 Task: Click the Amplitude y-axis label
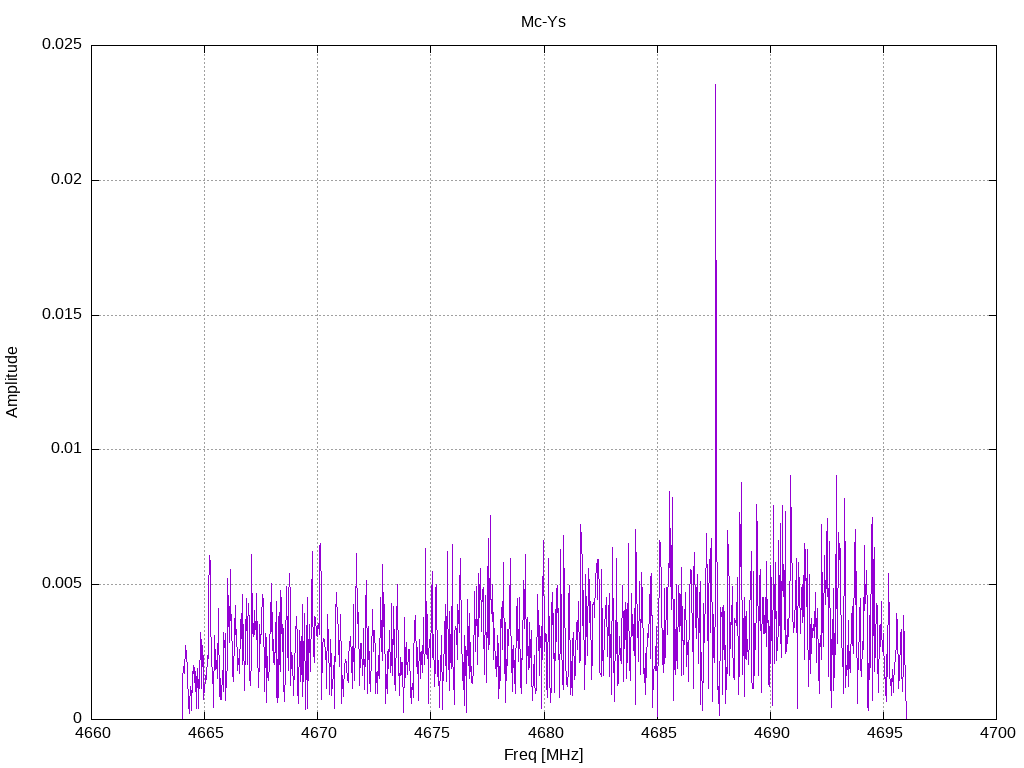click(12, 382)
